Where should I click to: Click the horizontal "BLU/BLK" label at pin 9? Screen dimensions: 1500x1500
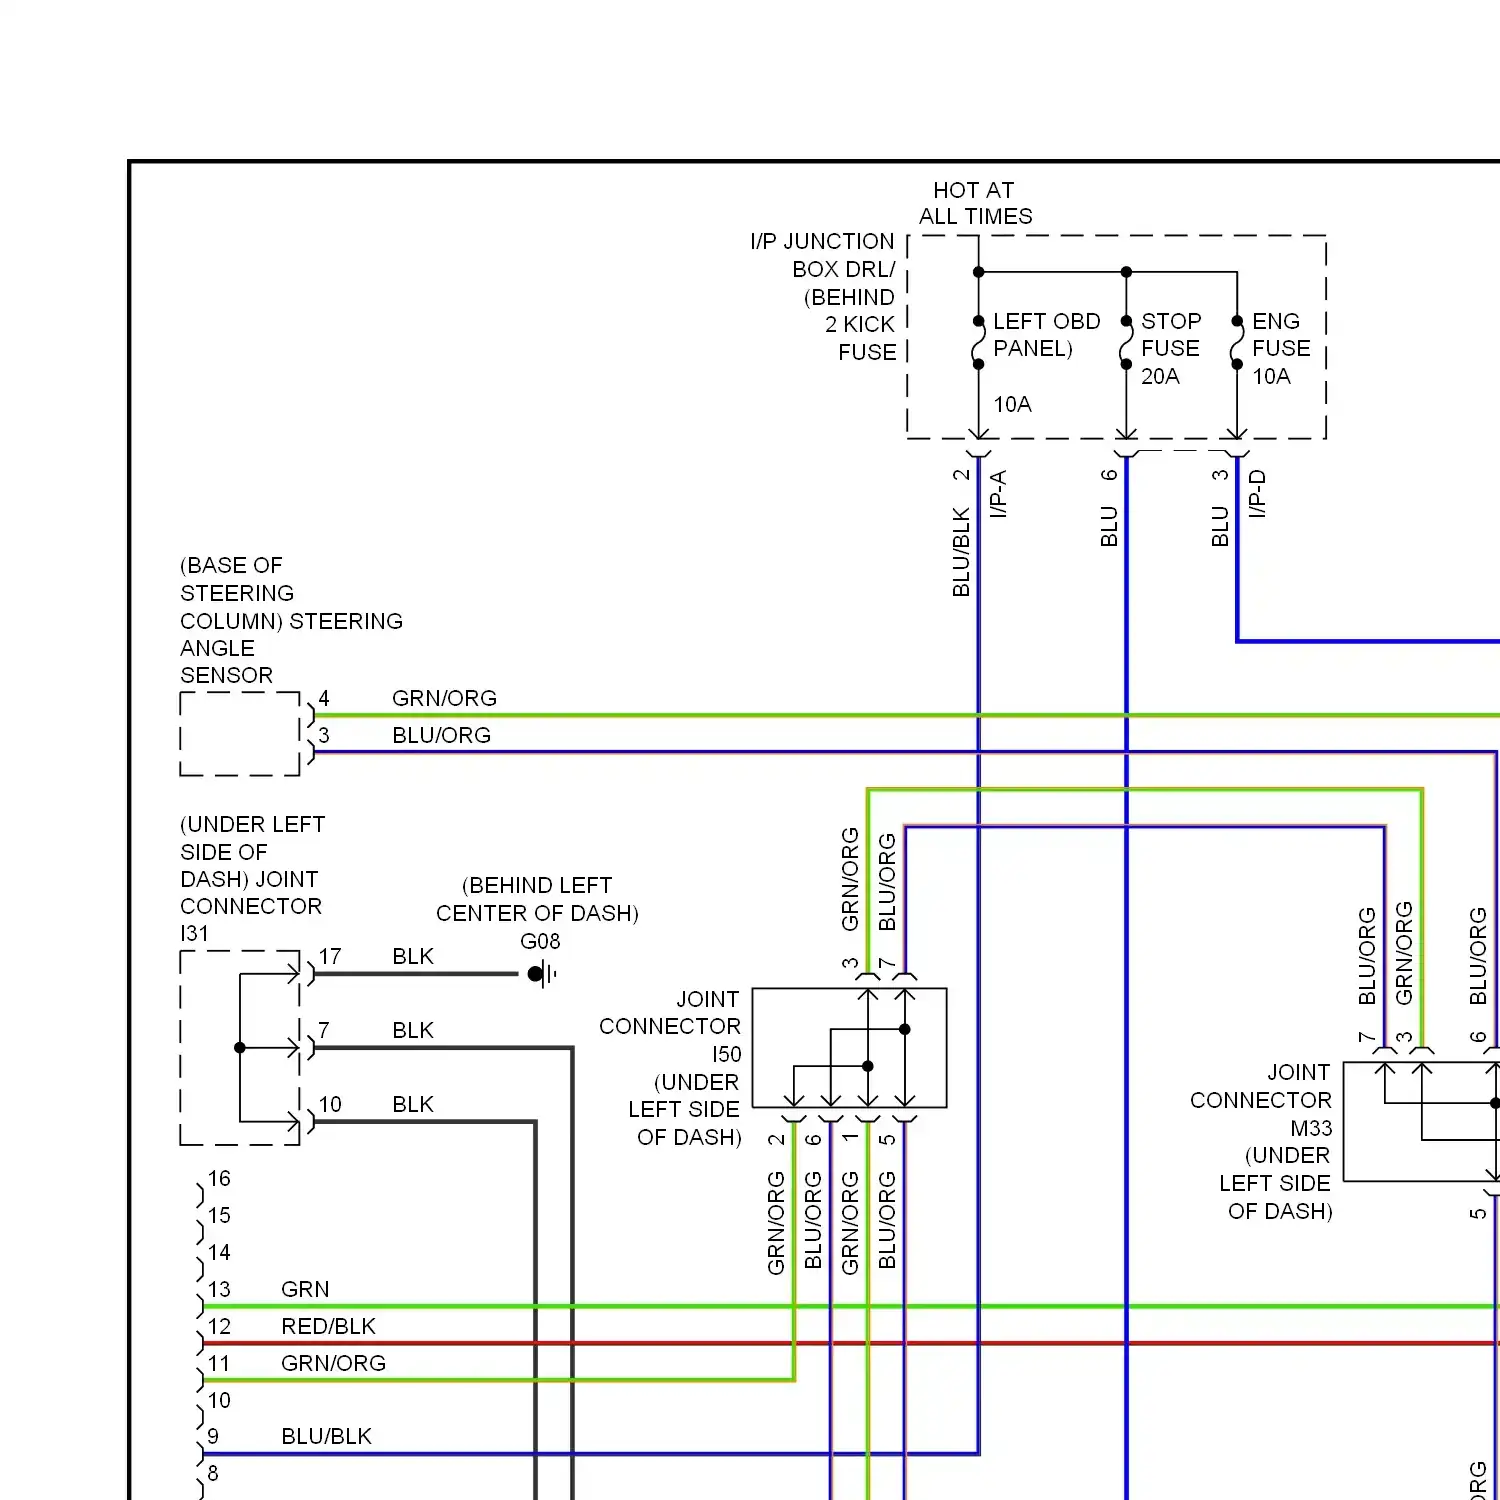pyautogui.click(x=326, y=1436)
